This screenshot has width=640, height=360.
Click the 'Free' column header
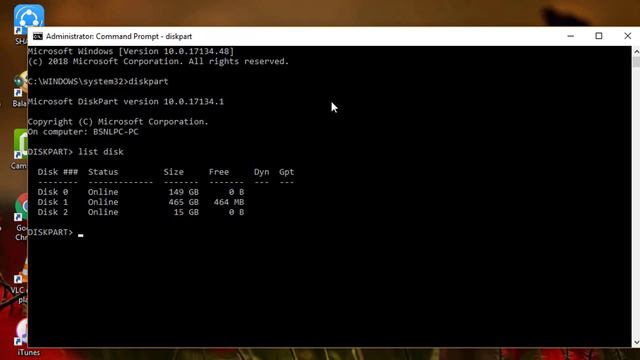[219, 172]
